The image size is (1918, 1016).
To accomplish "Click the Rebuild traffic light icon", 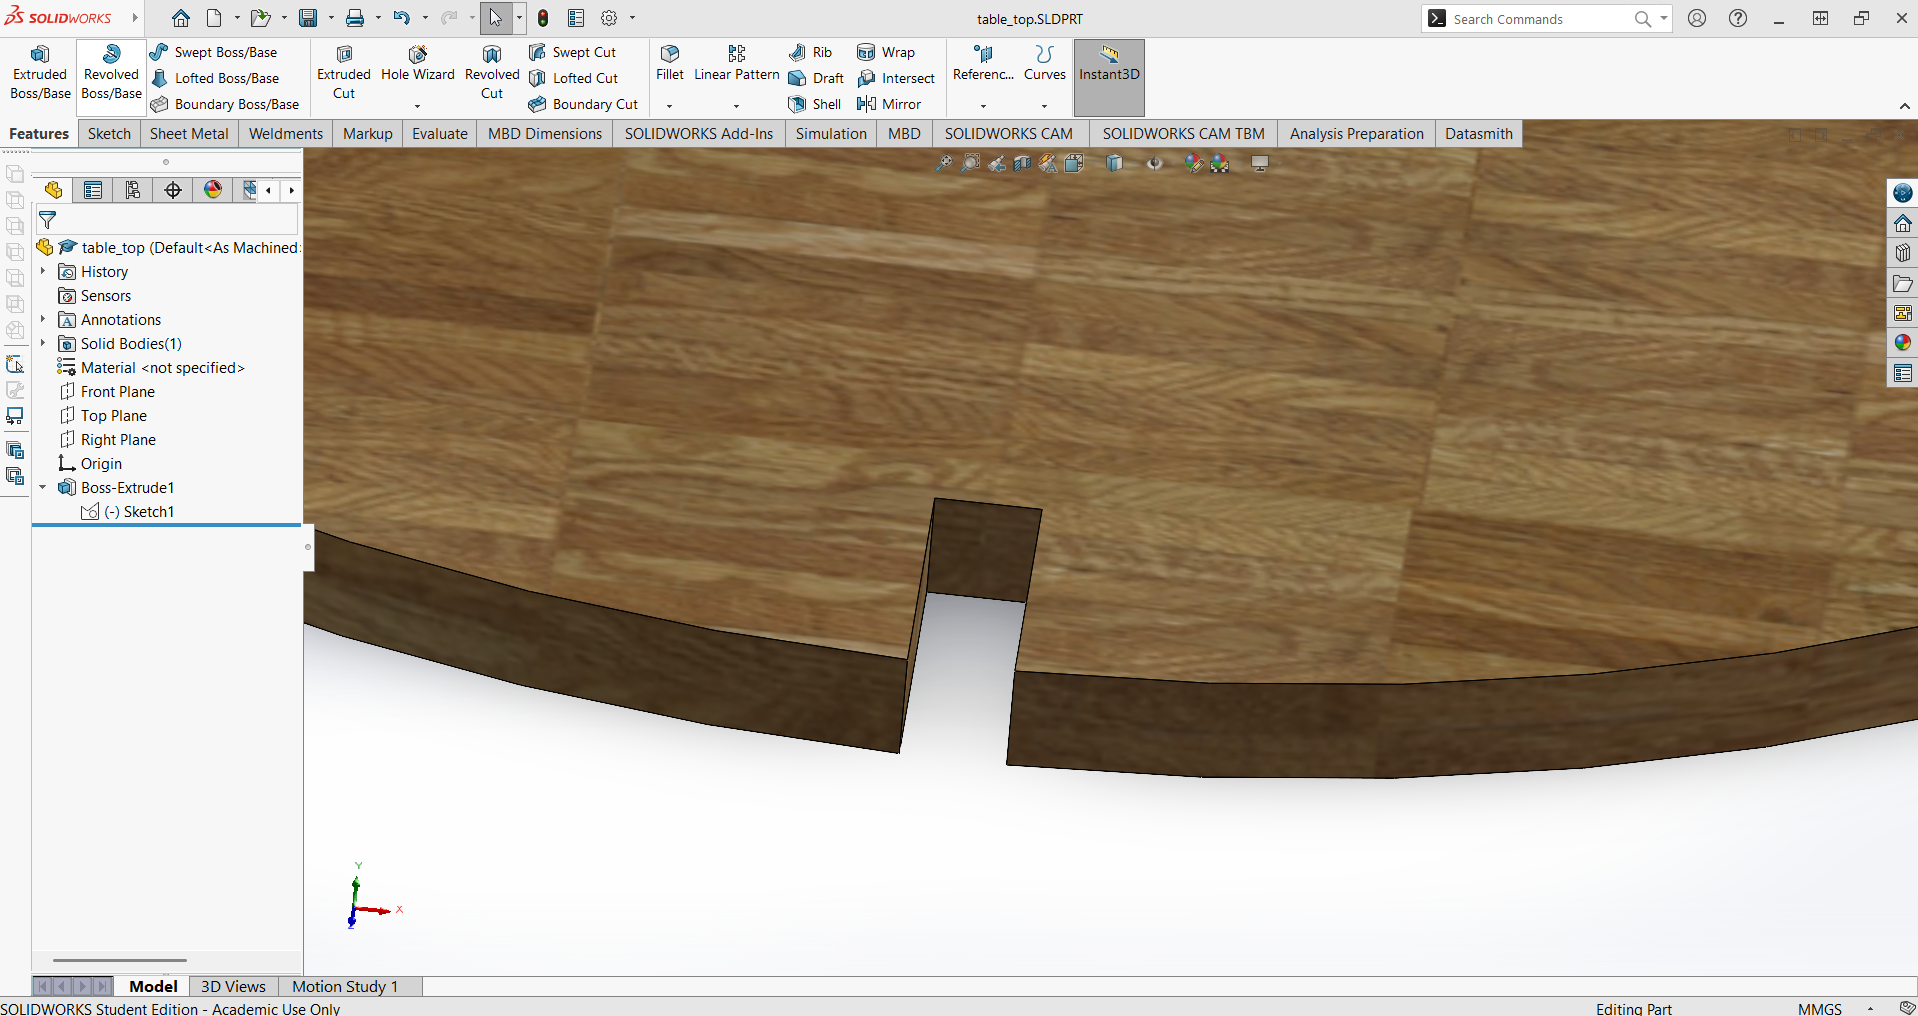I will click(x=543, y=18).
